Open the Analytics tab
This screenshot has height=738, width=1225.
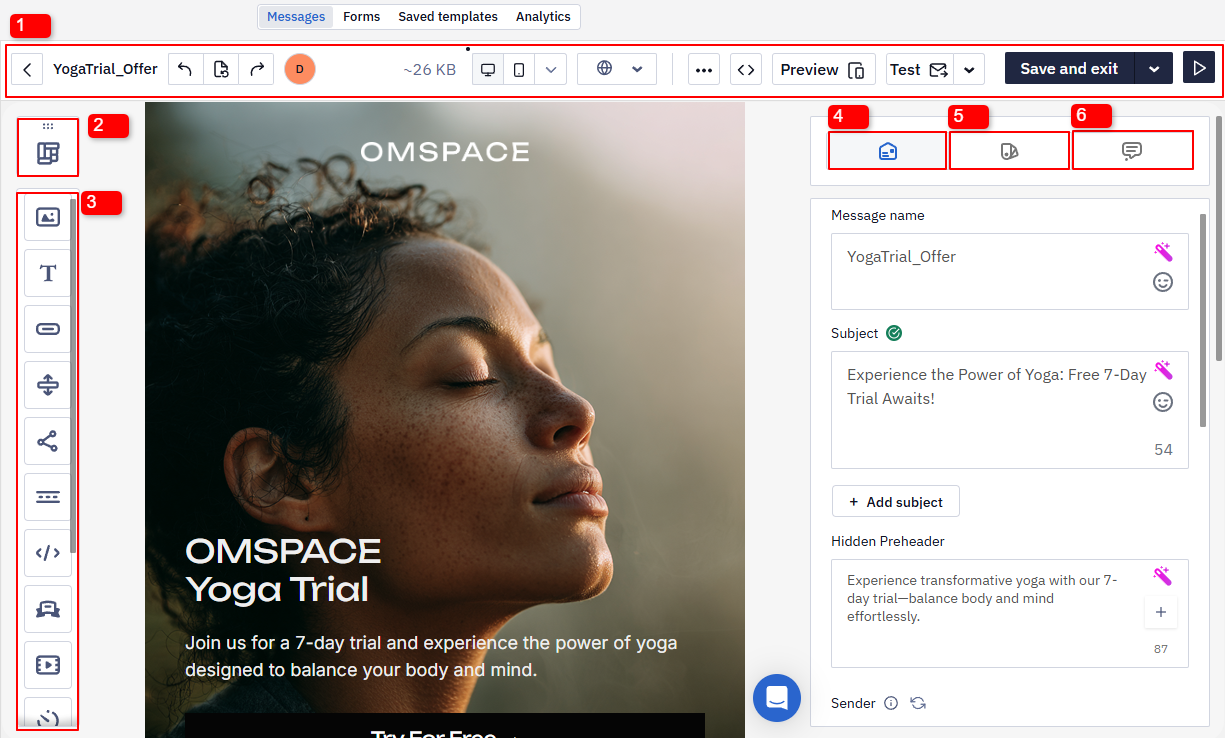point(543,17)
